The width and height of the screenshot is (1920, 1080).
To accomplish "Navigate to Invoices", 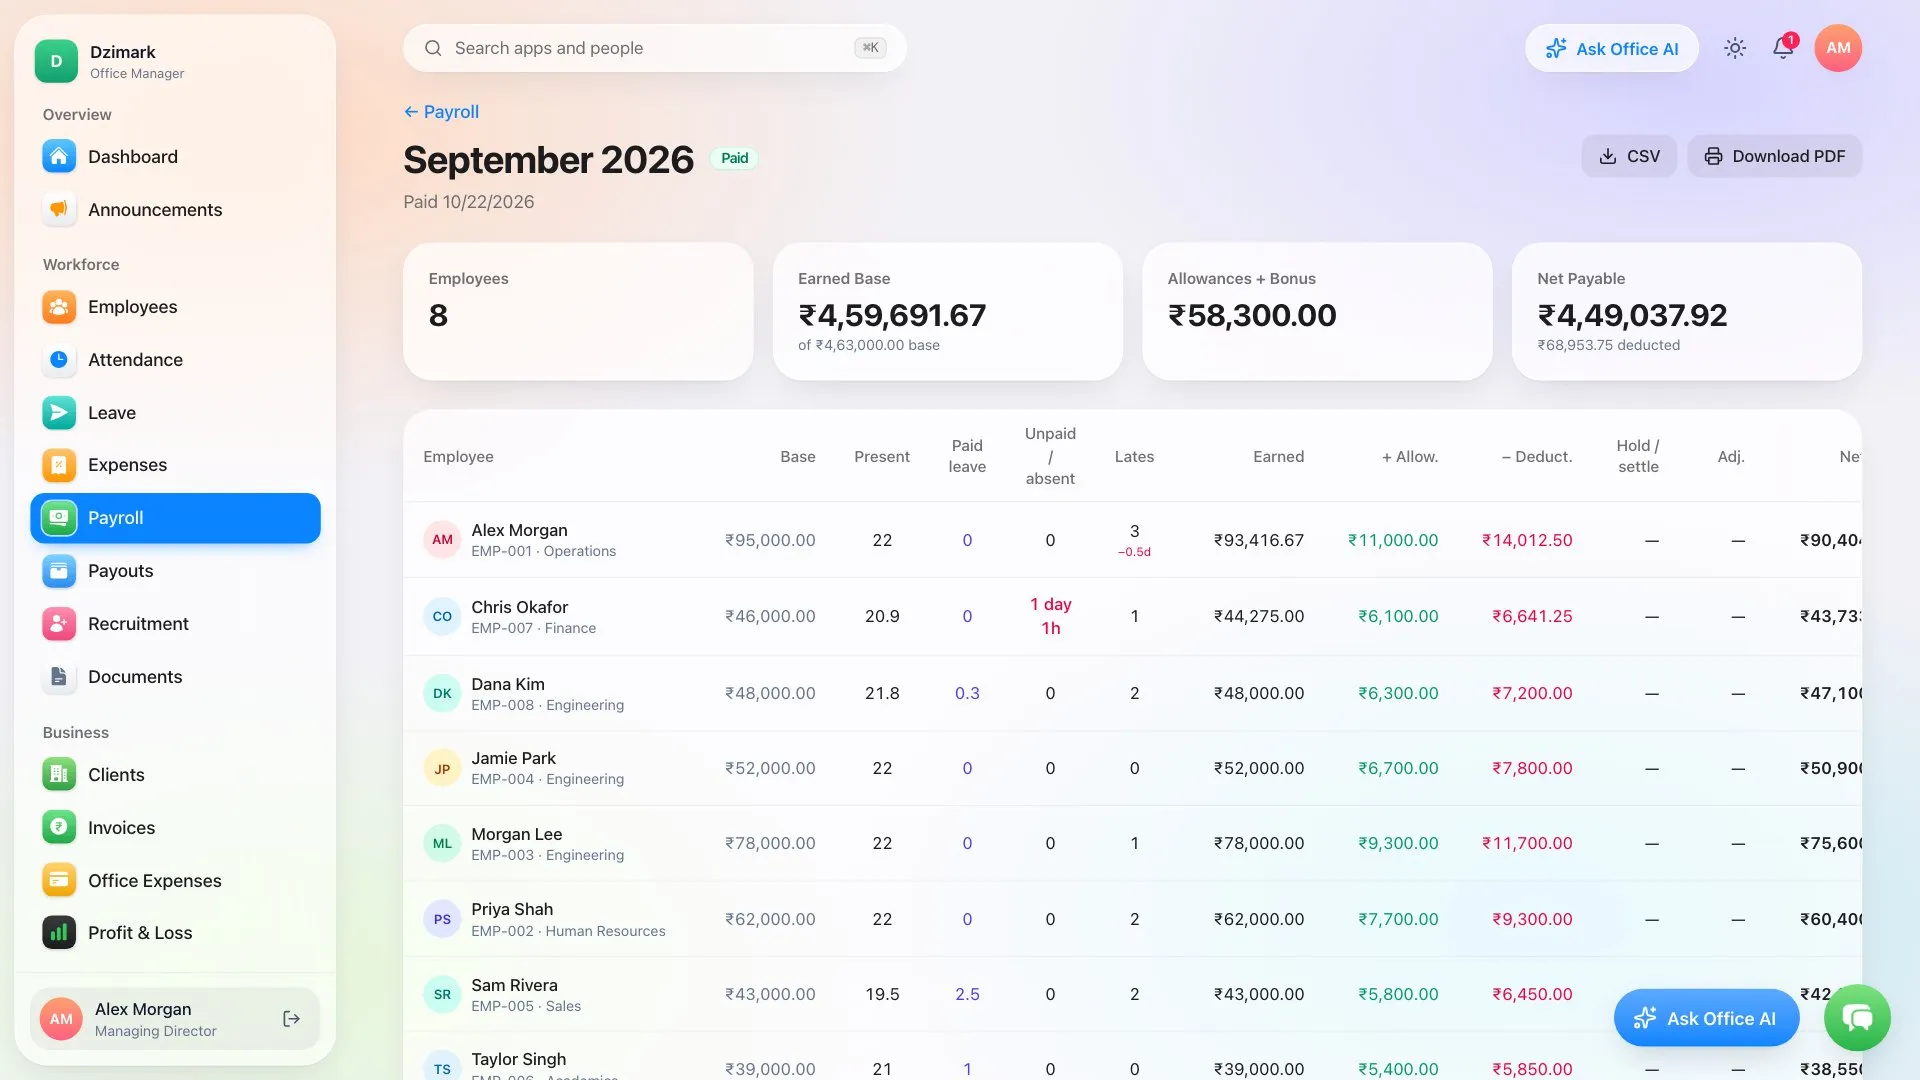I will pos(175,828).
